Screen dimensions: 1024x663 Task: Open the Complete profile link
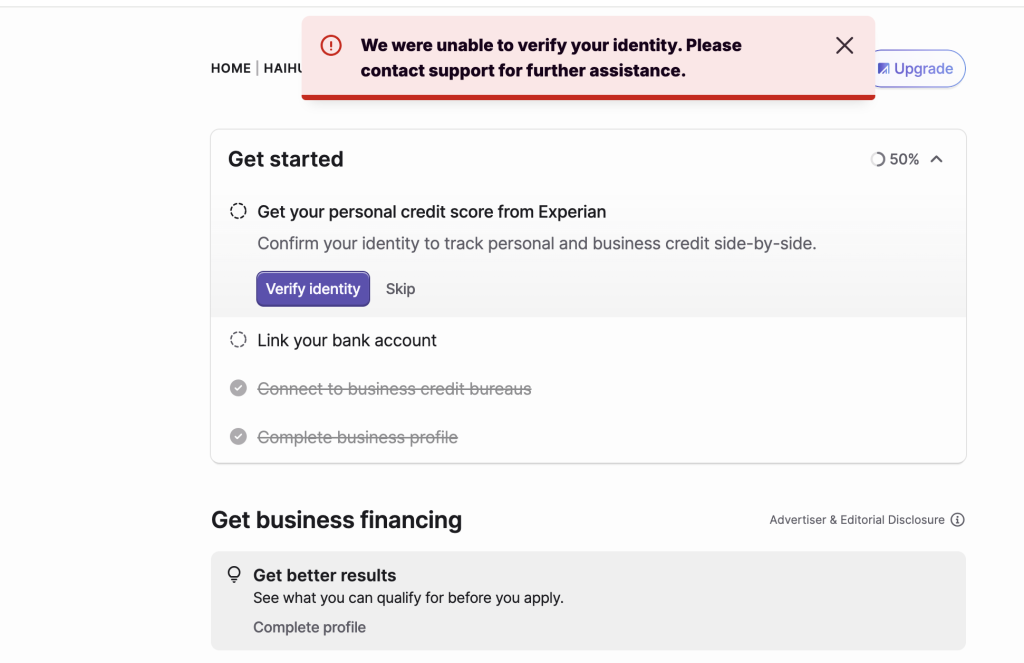[x=309, y=627]
